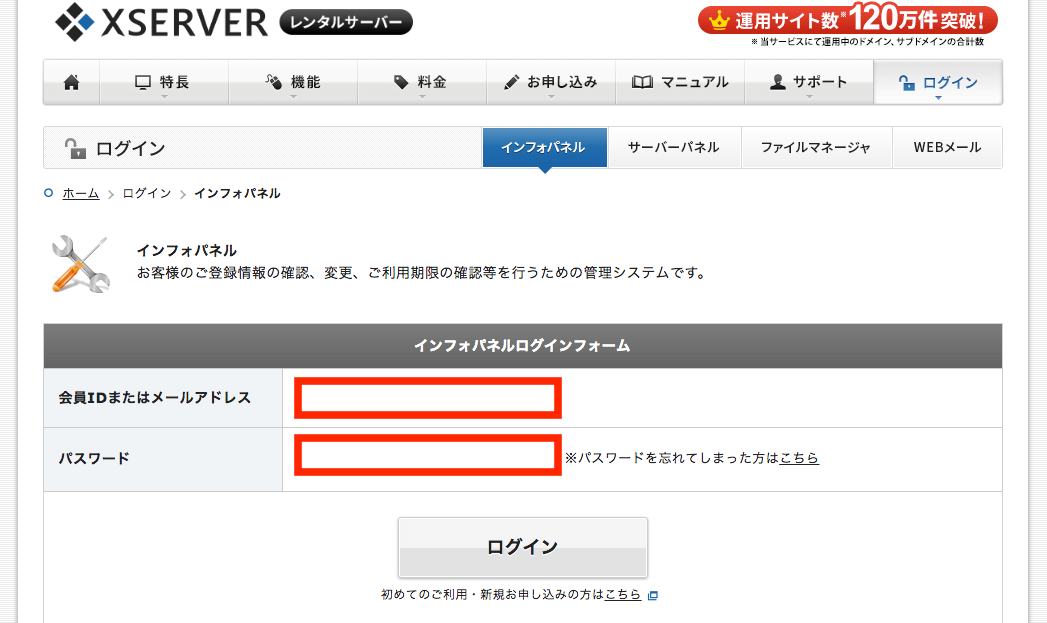Follow the forgotten password こちら link
This screenshot has height=623, width=1047.
click(x=798, y=458)
